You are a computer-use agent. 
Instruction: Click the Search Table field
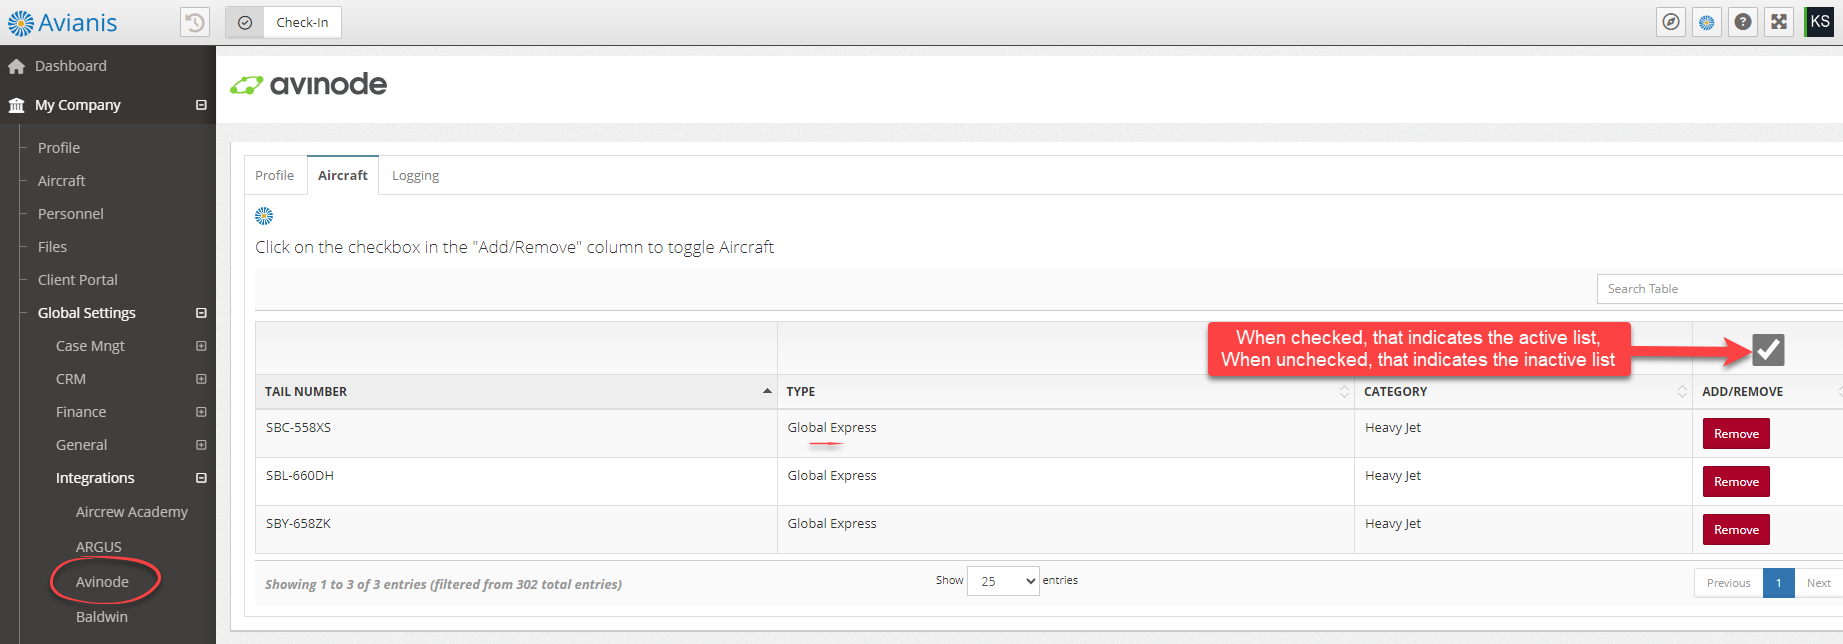click(x=1719, y=289)
